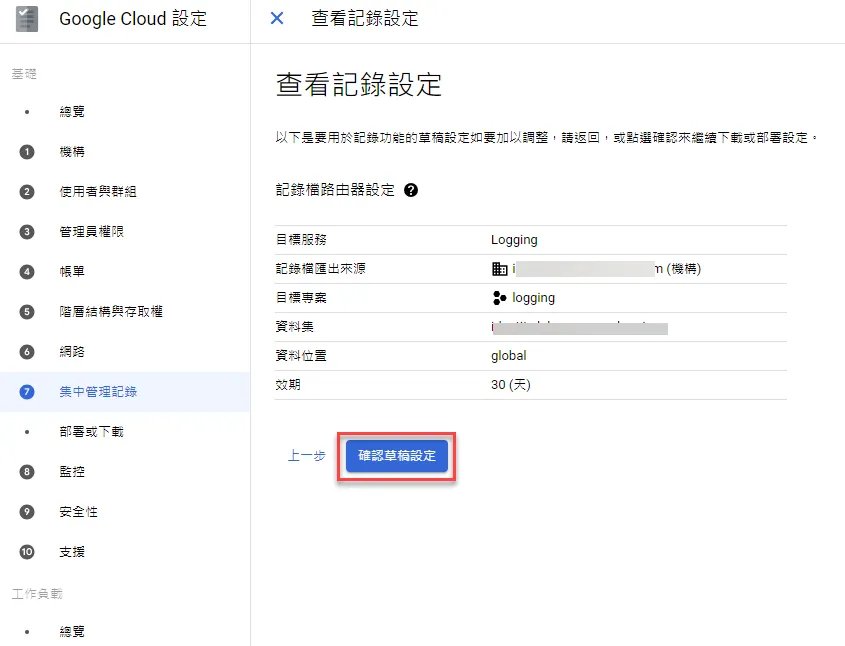The image size is (845, 646).
Task: Click step 8 number badge
Action: click(27, 472)
